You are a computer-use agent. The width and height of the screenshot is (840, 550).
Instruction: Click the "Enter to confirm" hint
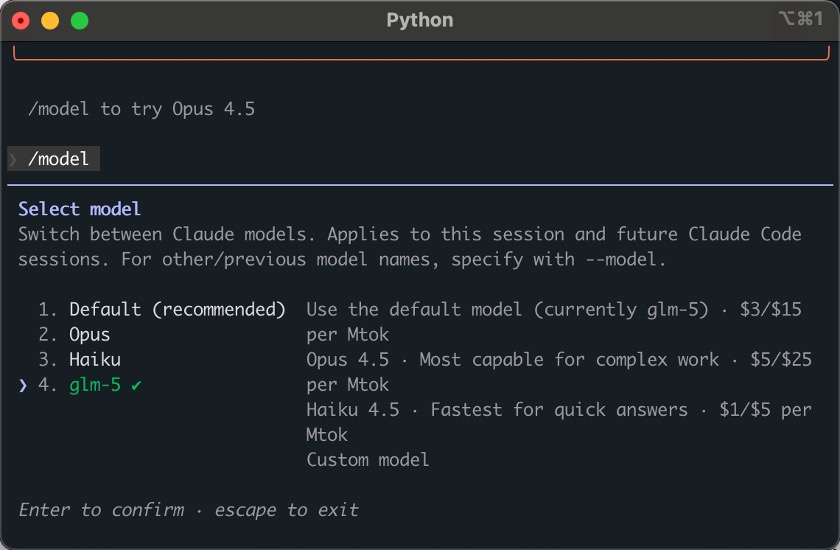(x=101, y=510)
